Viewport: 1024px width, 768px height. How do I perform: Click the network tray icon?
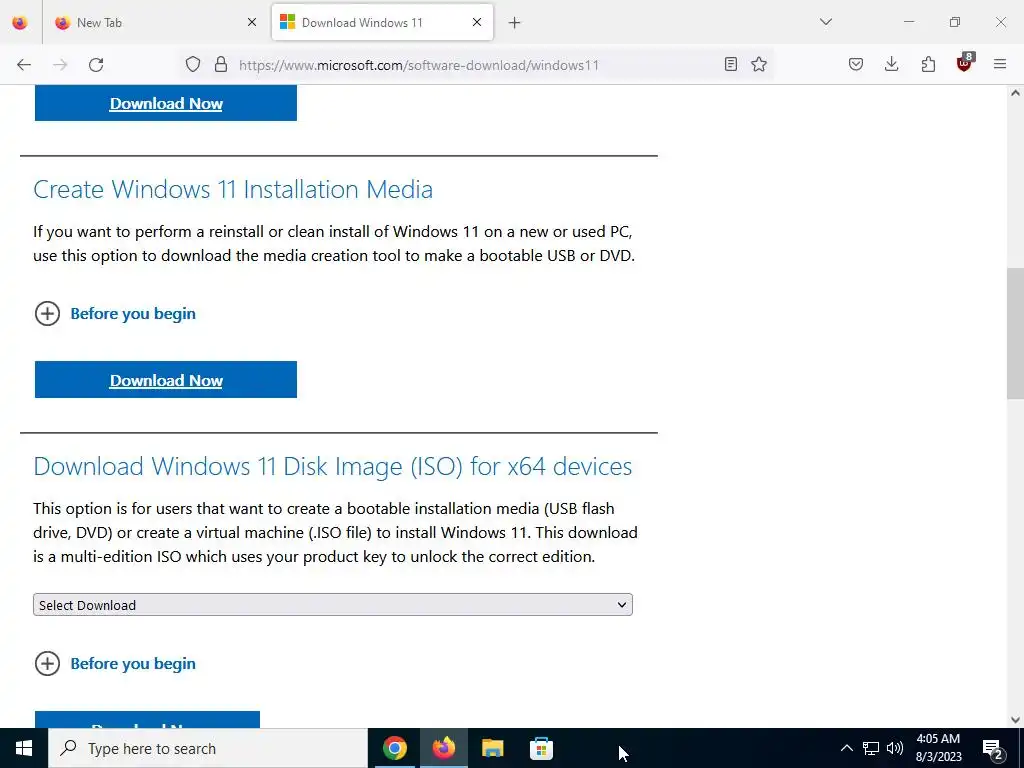click(x=871, y=748)
